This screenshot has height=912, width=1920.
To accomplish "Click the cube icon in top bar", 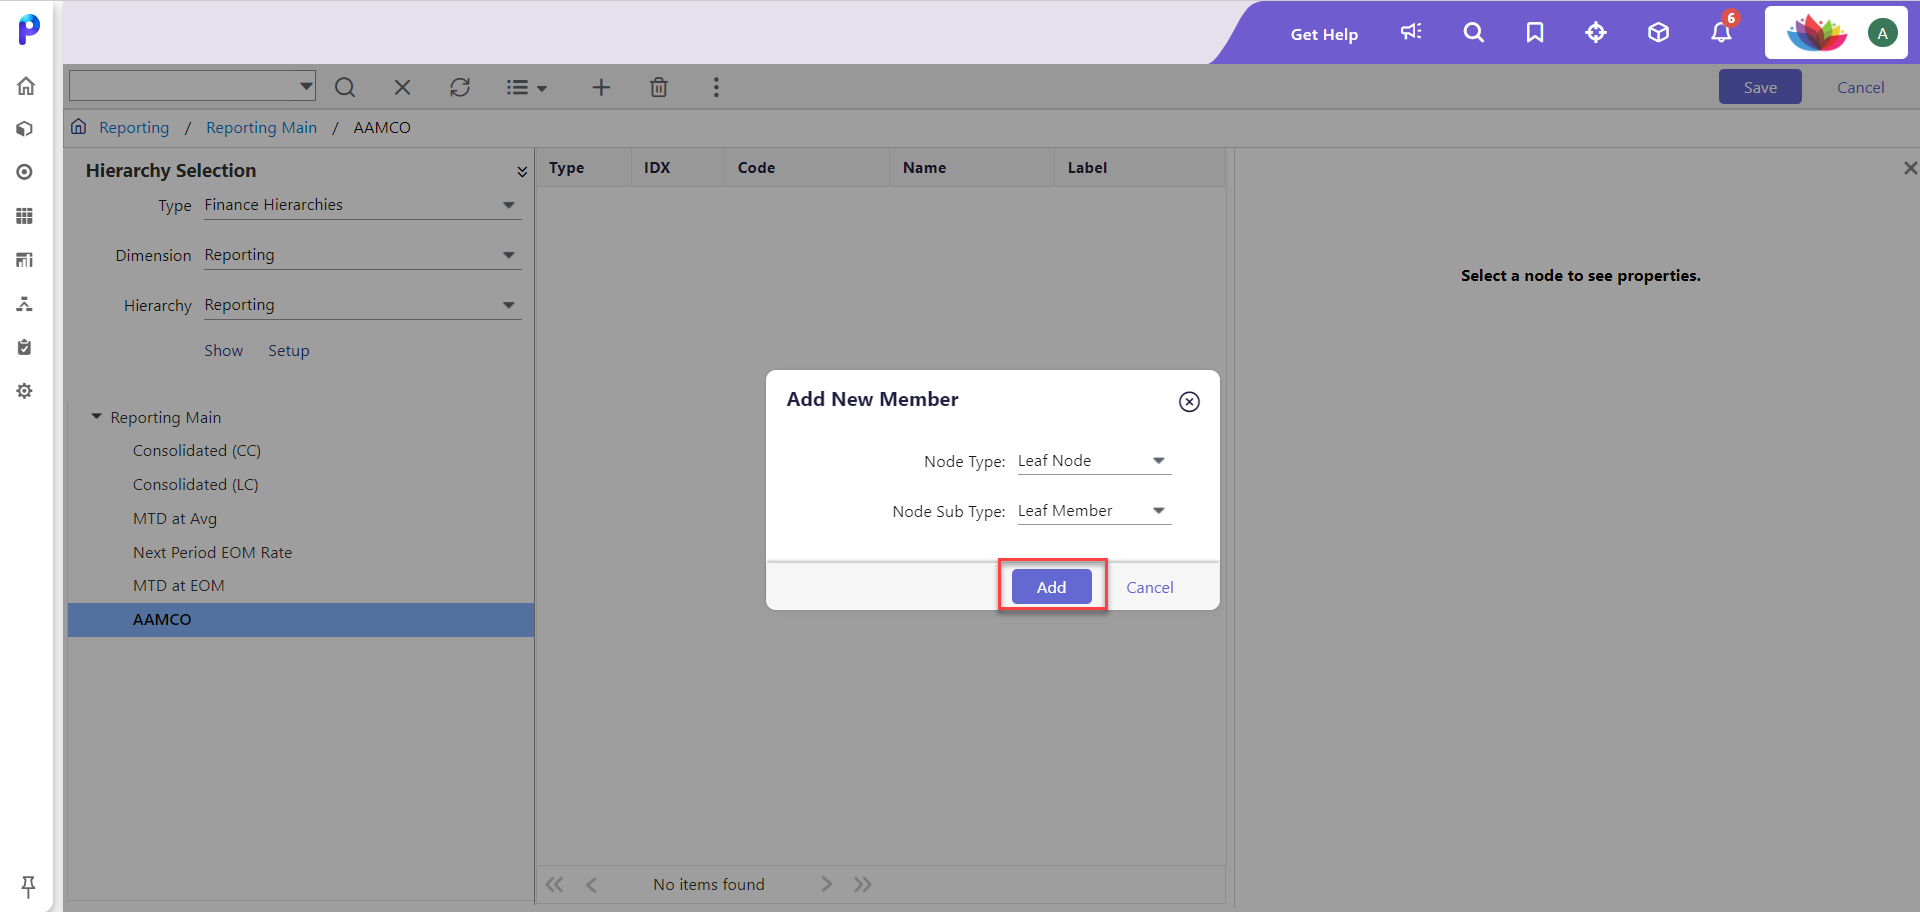I will (x=1658, y=32).
